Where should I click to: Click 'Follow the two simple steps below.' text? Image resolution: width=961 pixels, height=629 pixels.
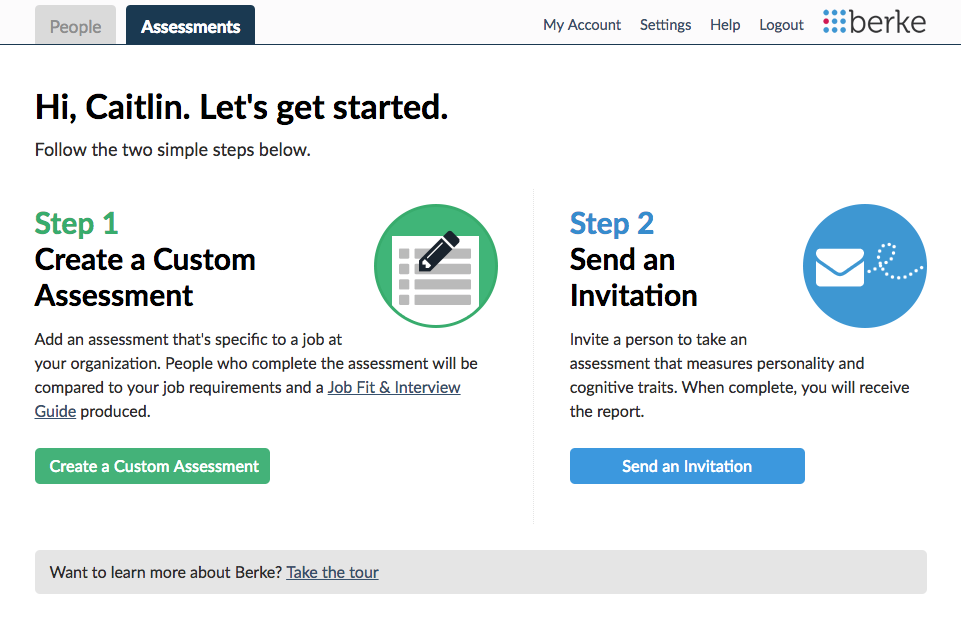tap(172, 150)
